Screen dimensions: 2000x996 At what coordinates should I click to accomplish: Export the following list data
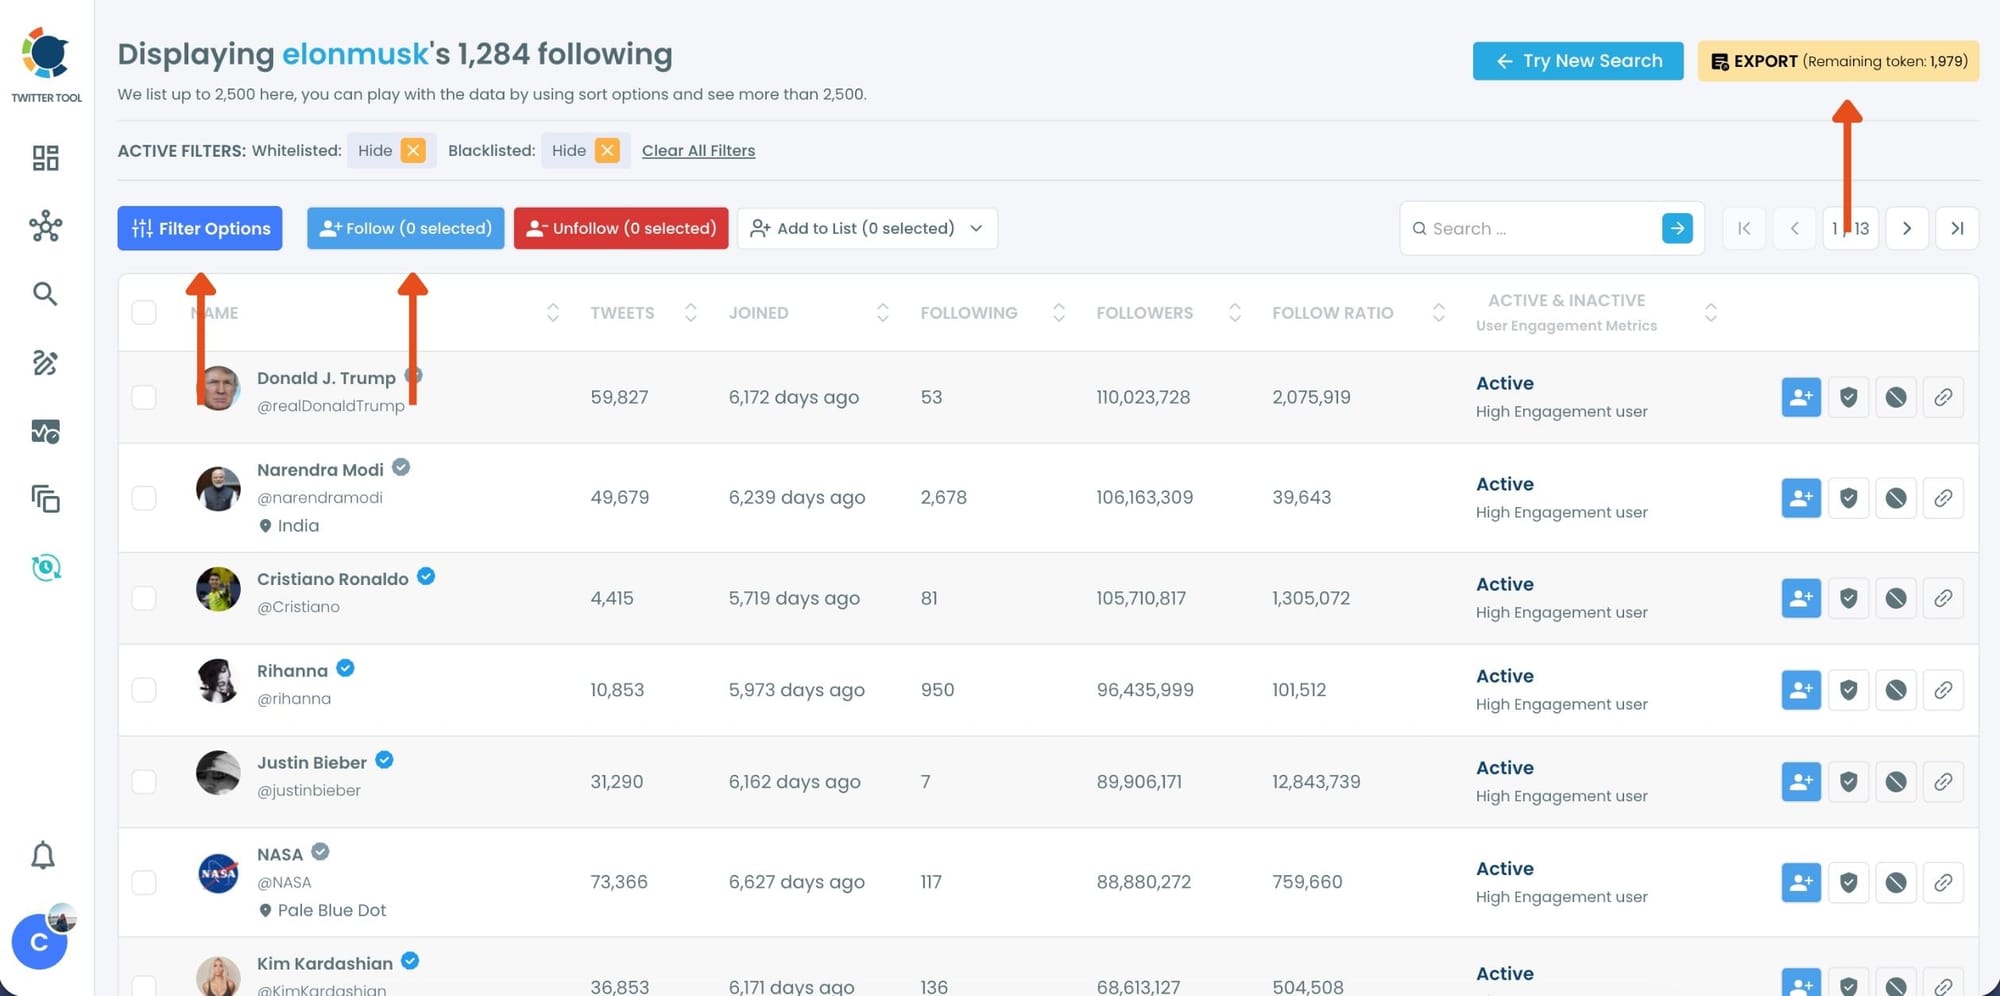click(x=1838, y=61)
